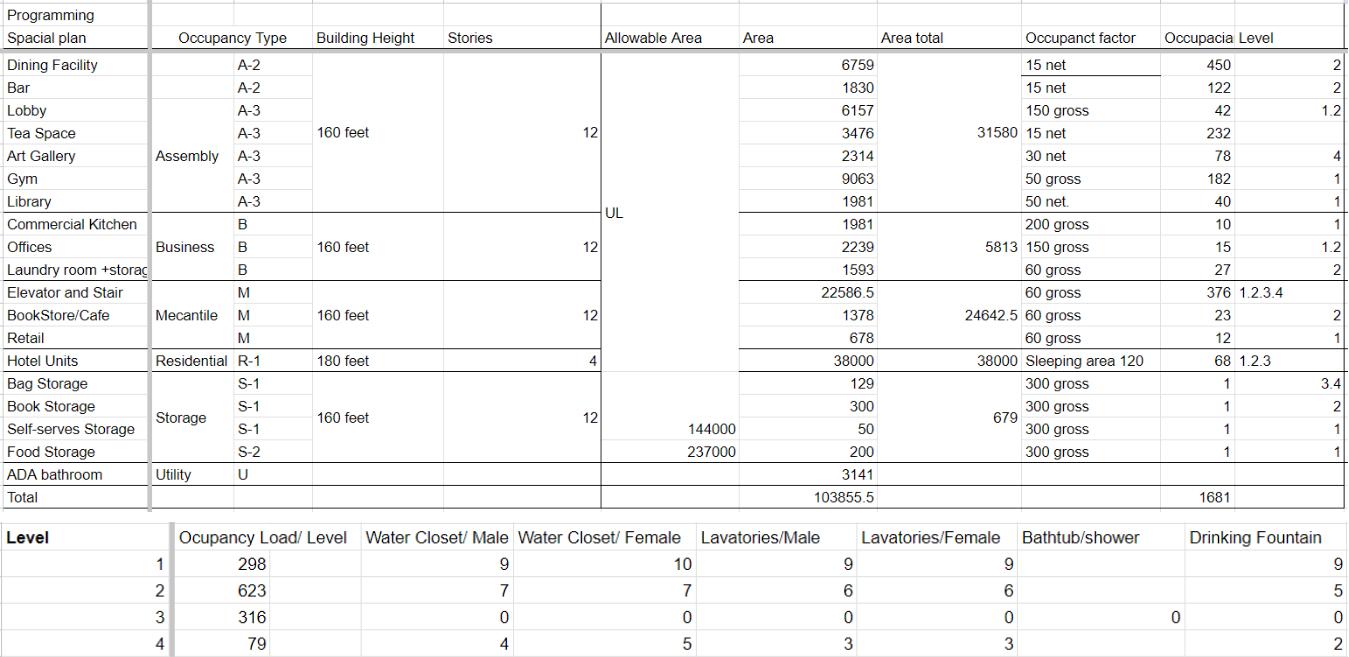Click the area total '31580'
Viewport: 1349px width, 657px height.
coord(949,133)
